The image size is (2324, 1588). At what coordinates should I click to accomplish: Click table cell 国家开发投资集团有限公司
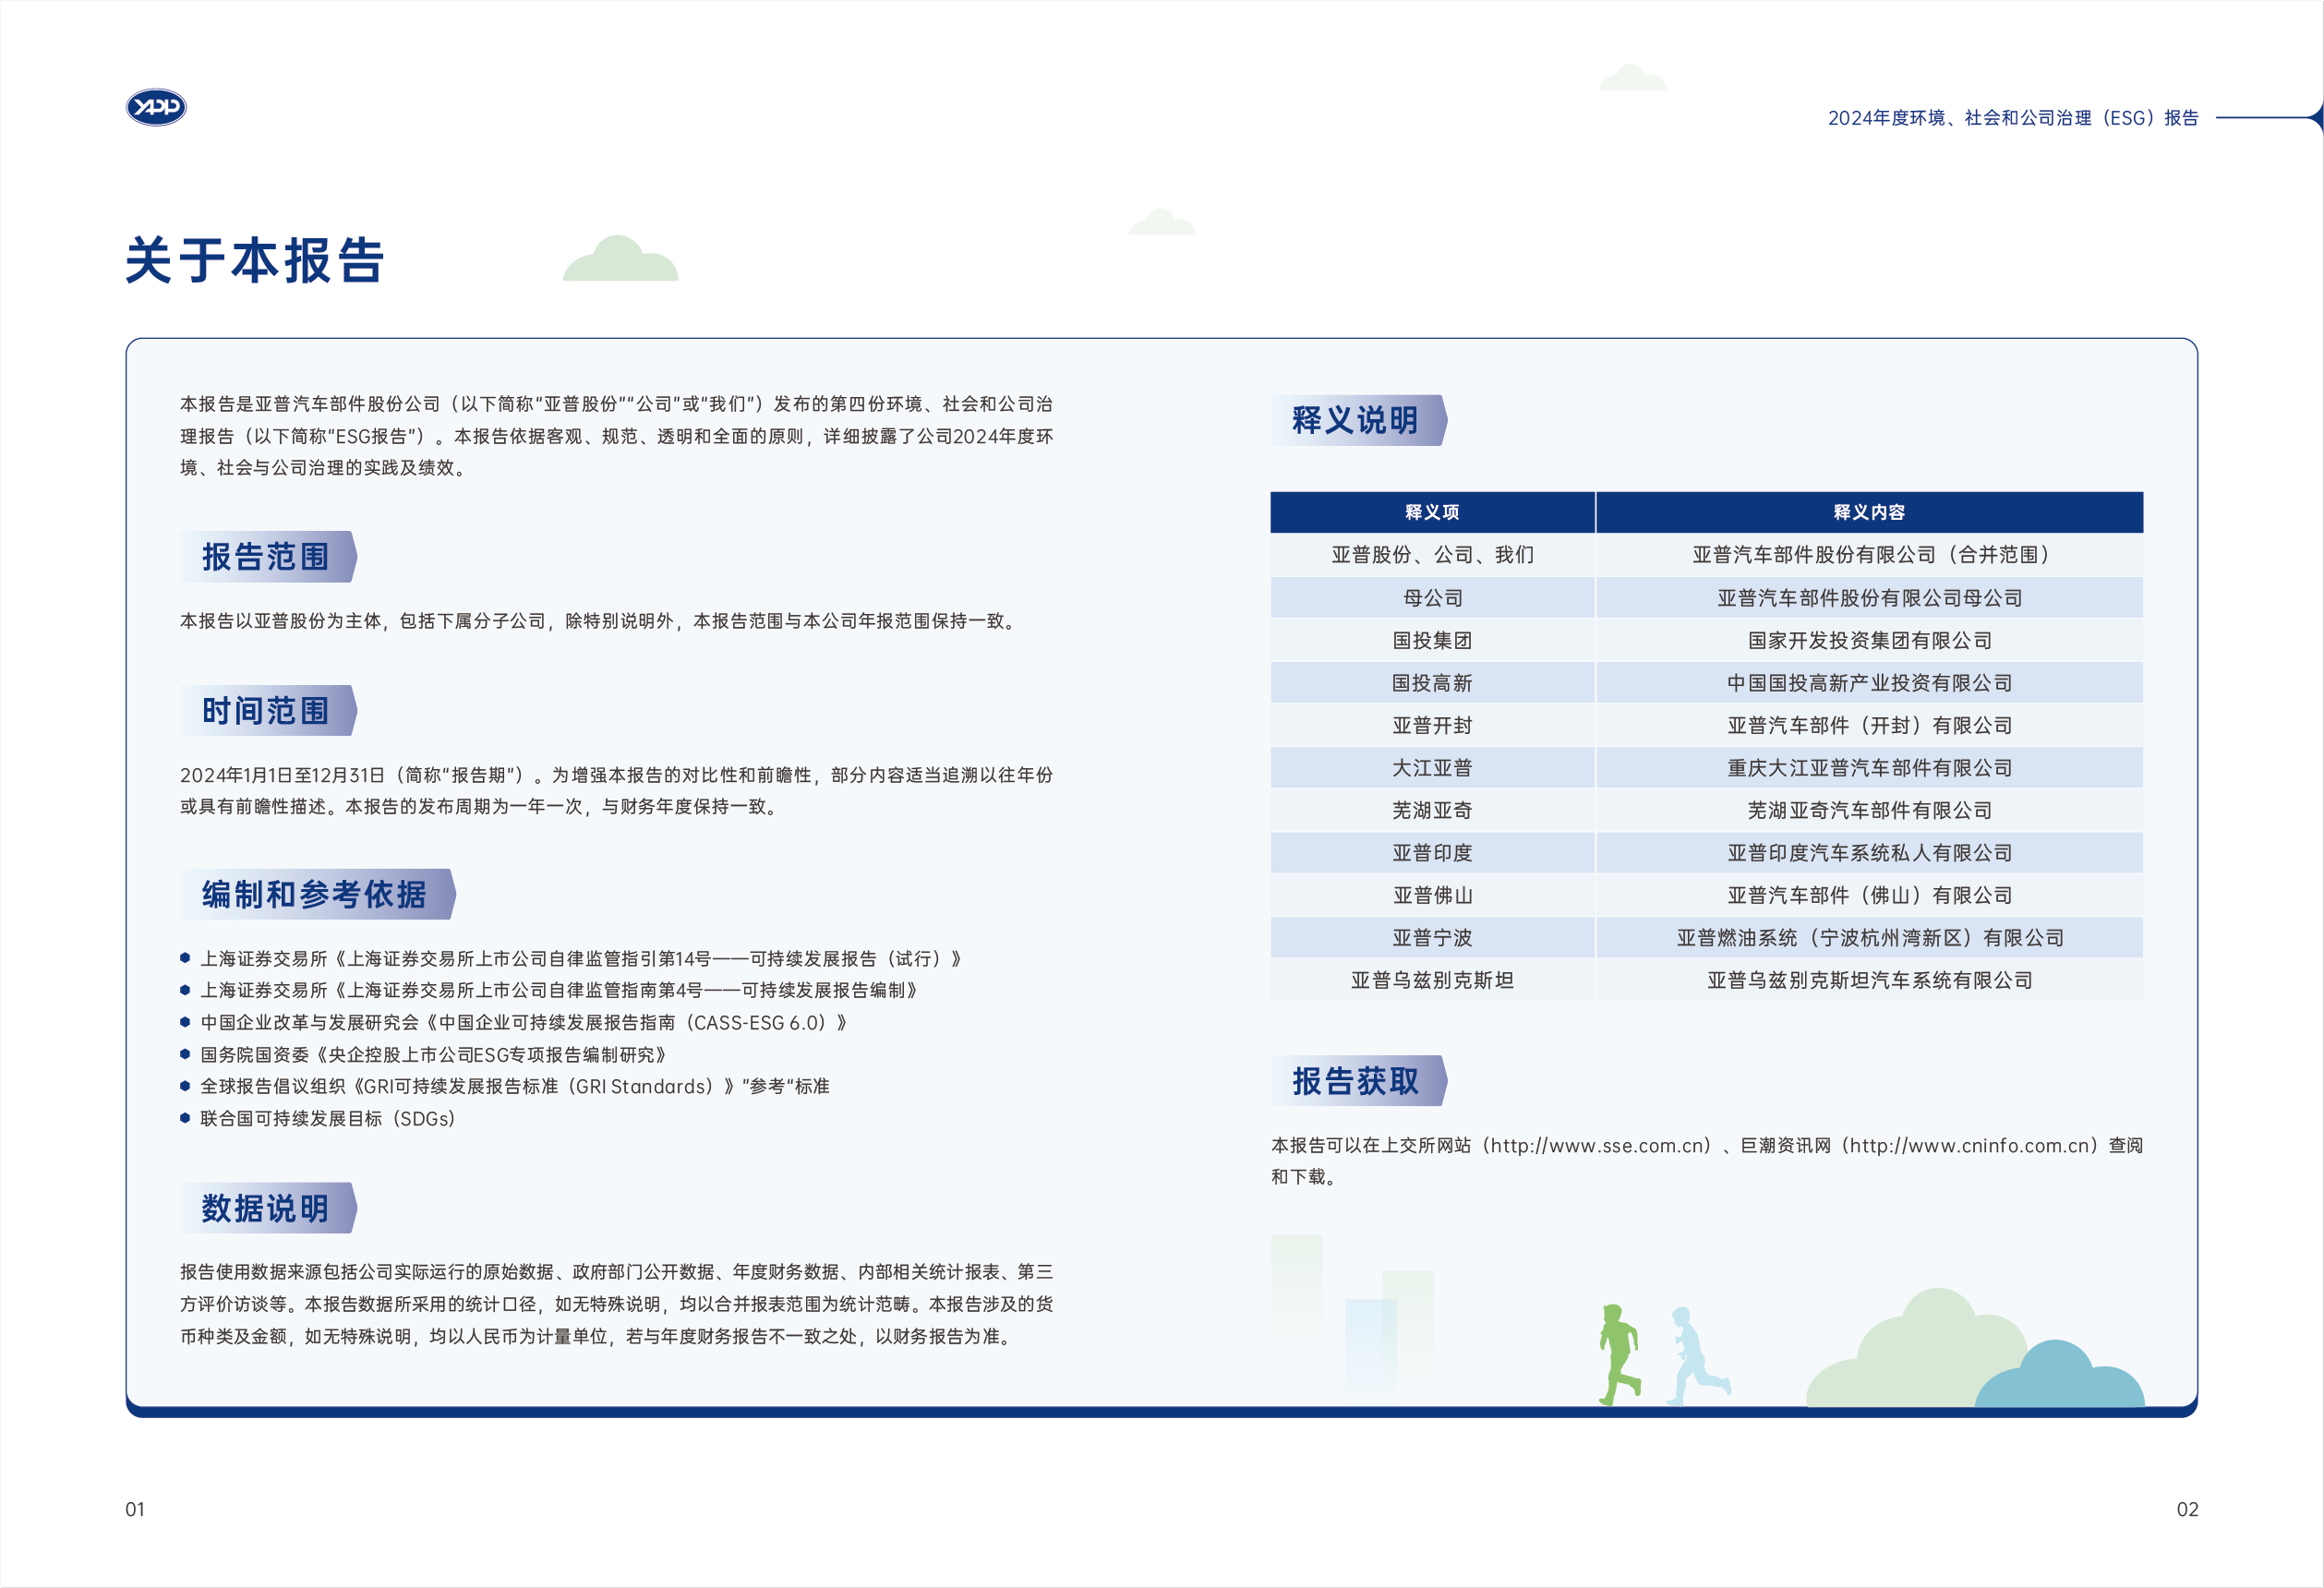(1869, 640)
